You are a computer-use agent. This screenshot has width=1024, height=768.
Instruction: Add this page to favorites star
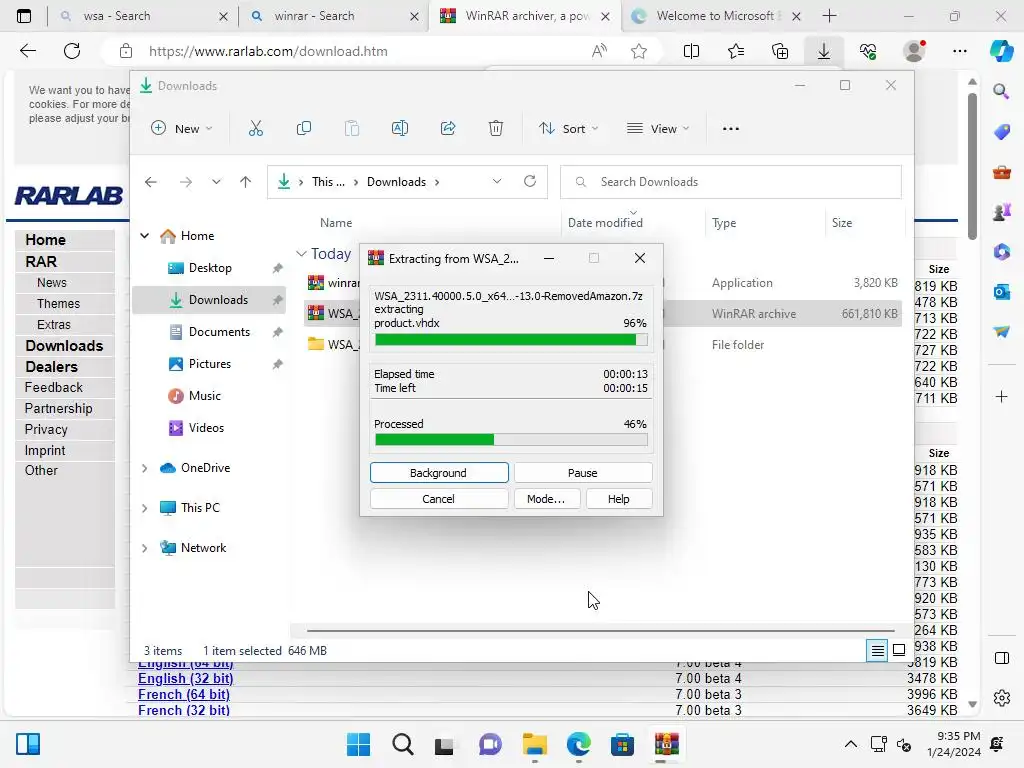click(639, 51)
